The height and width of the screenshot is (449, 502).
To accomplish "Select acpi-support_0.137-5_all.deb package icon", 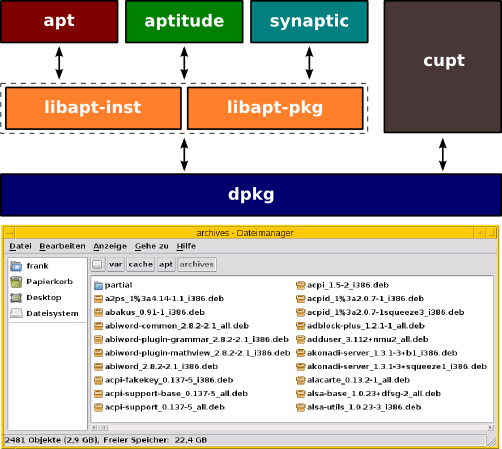I will click(98, 407).
